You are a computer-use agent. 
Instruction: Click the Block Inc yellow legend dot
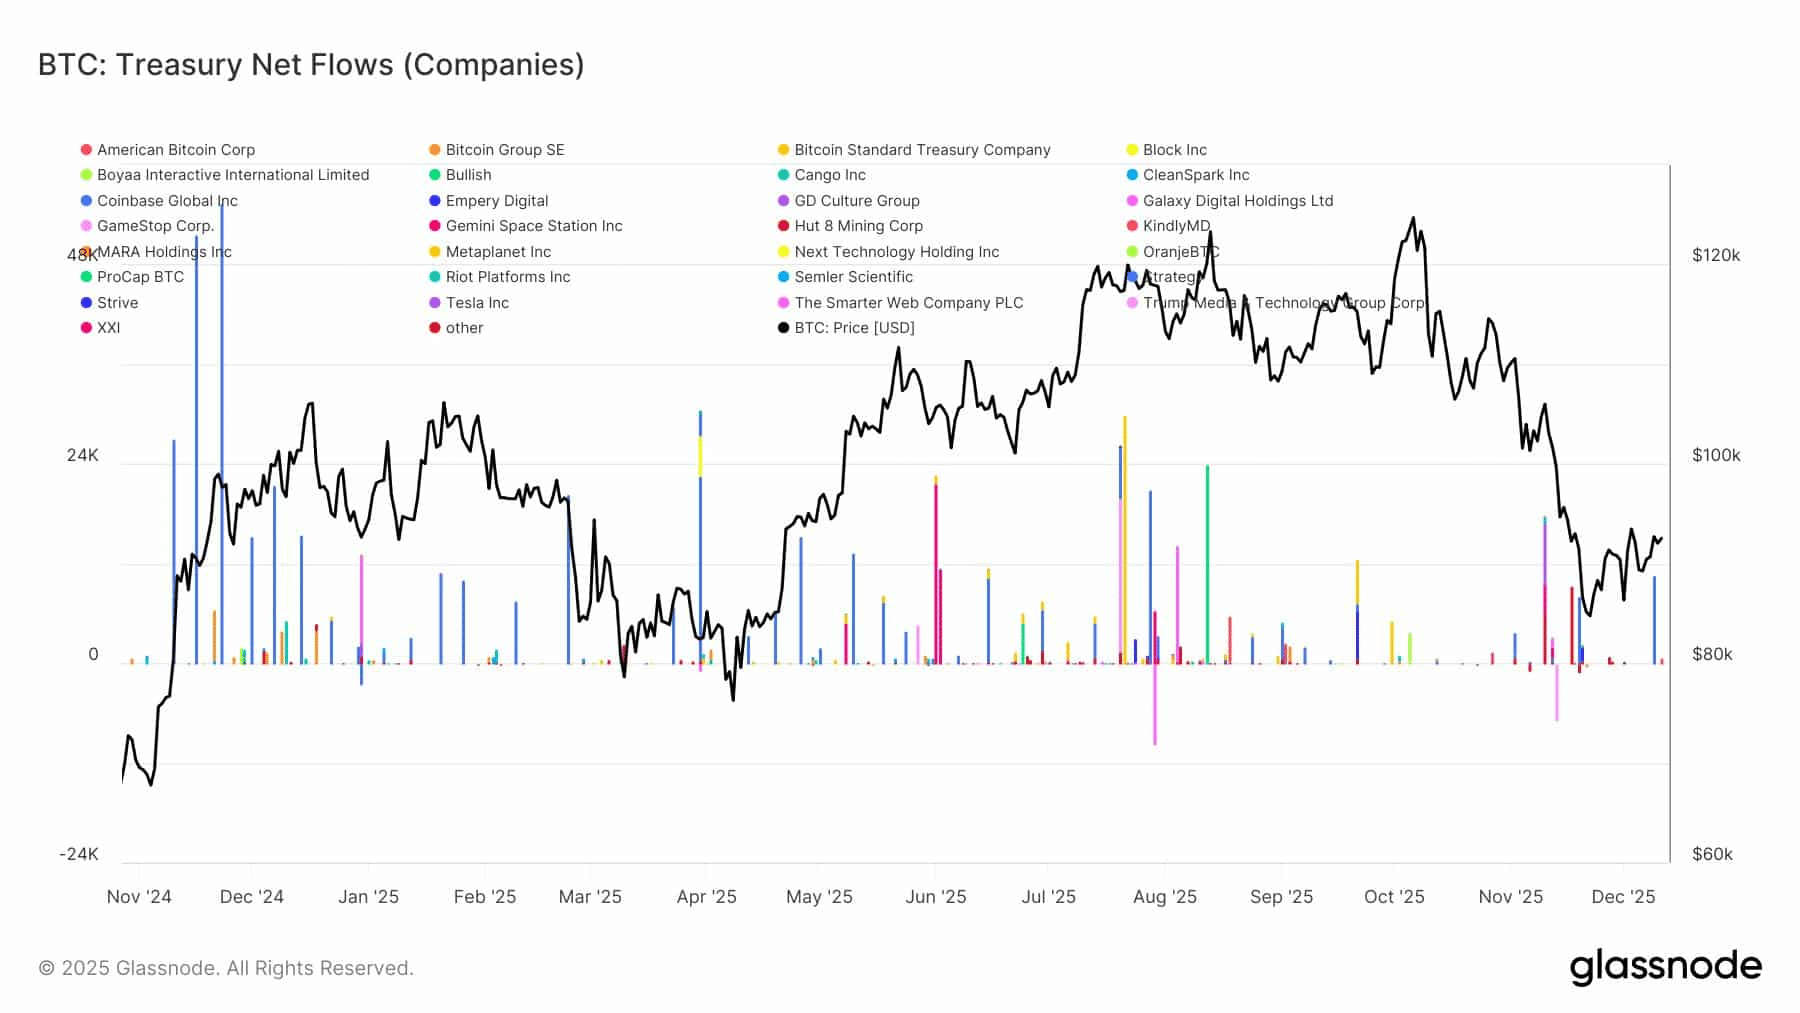[1132, 150]
